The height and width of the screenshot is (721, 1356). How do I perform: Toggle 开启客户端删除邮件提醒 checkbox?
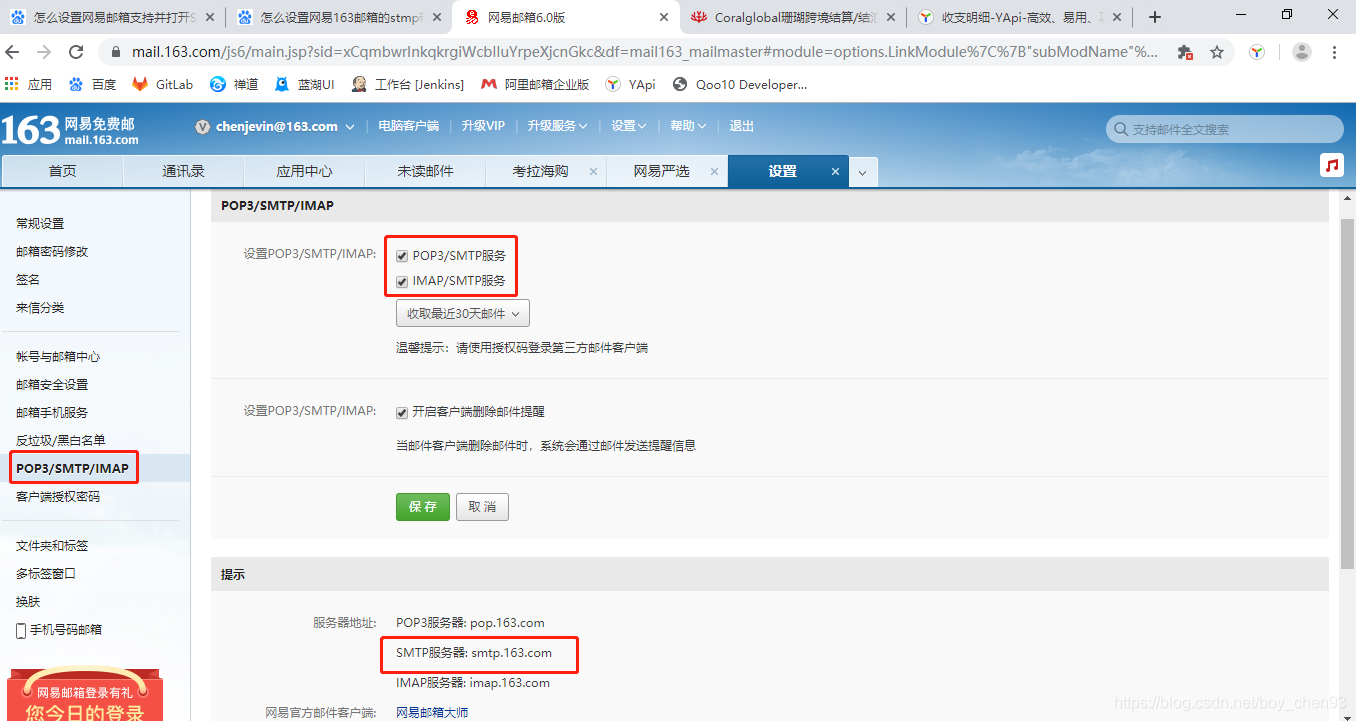coord(401,412)
